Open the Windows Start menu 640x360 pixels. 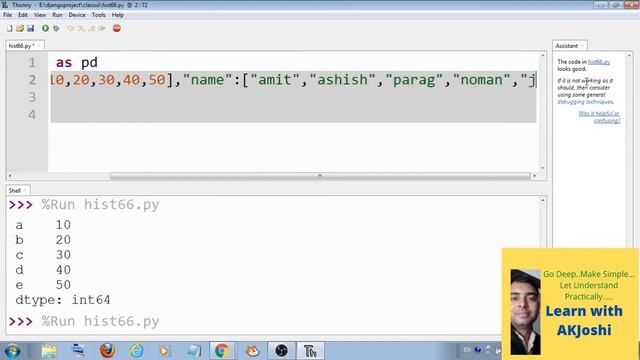tap(12, 351)
